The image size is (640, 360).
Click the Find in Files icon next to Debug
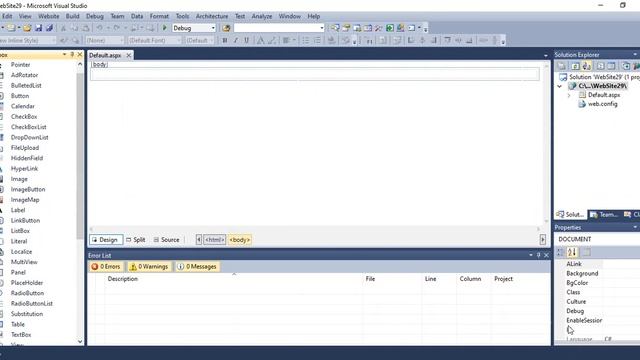226,28
